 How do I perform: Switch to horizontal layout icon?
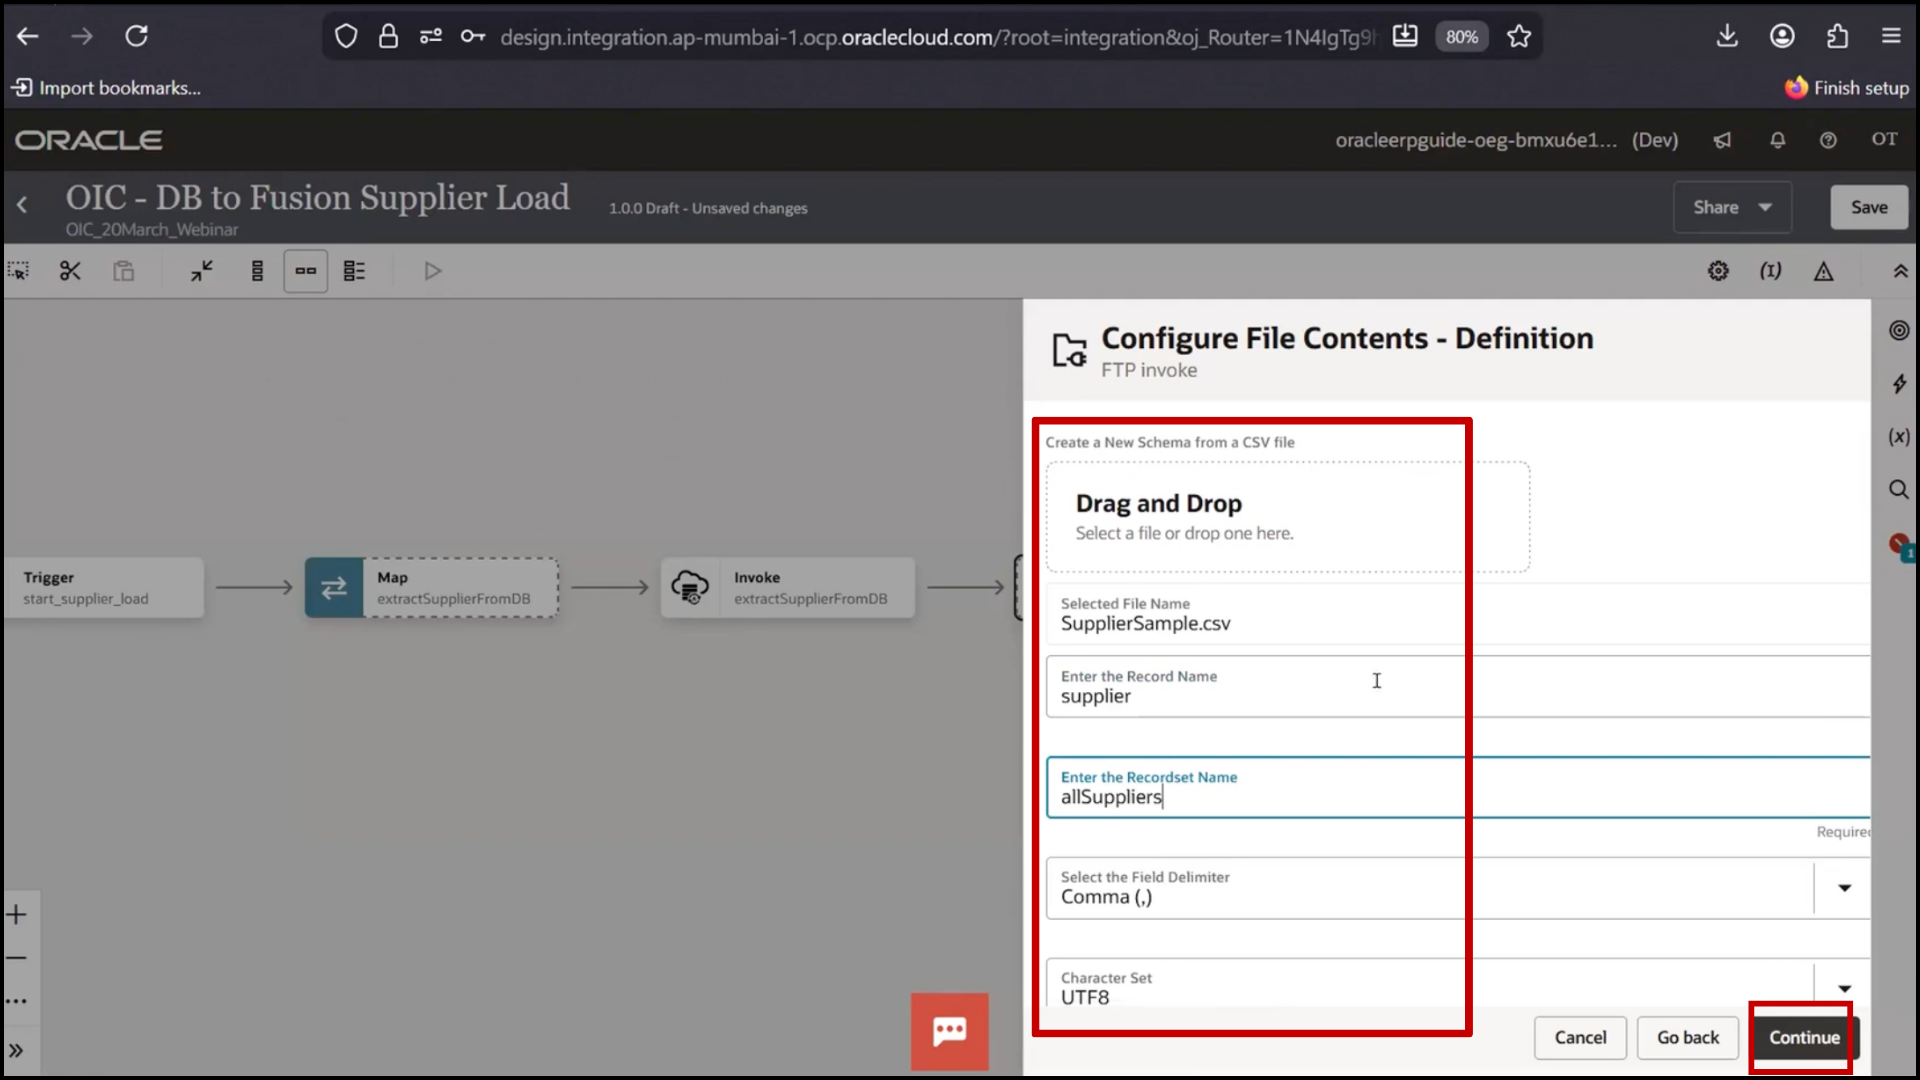click(x=306, y=271)
